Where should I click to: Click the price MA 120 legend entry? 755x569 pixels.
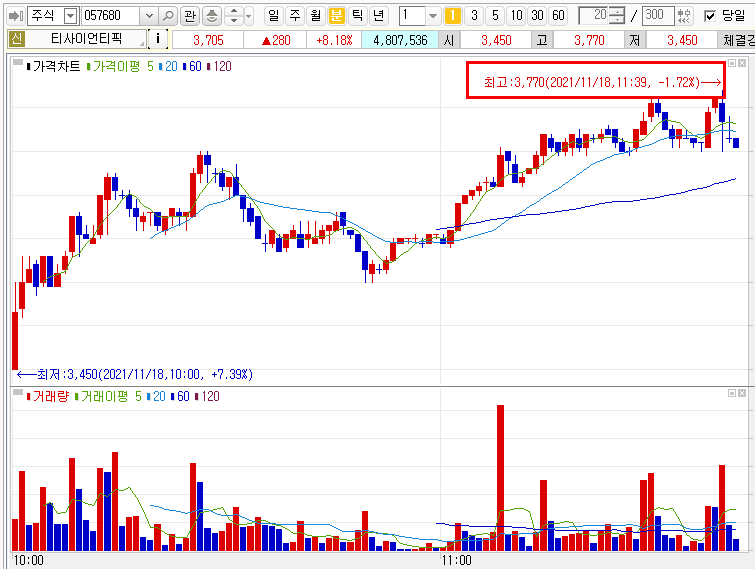(222, 66)
